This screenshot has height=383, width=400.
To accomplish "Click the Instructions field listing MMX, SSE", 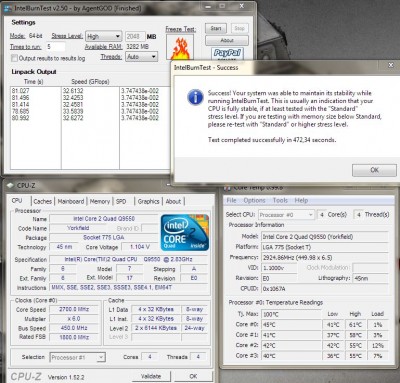I will tap(129, 287).
